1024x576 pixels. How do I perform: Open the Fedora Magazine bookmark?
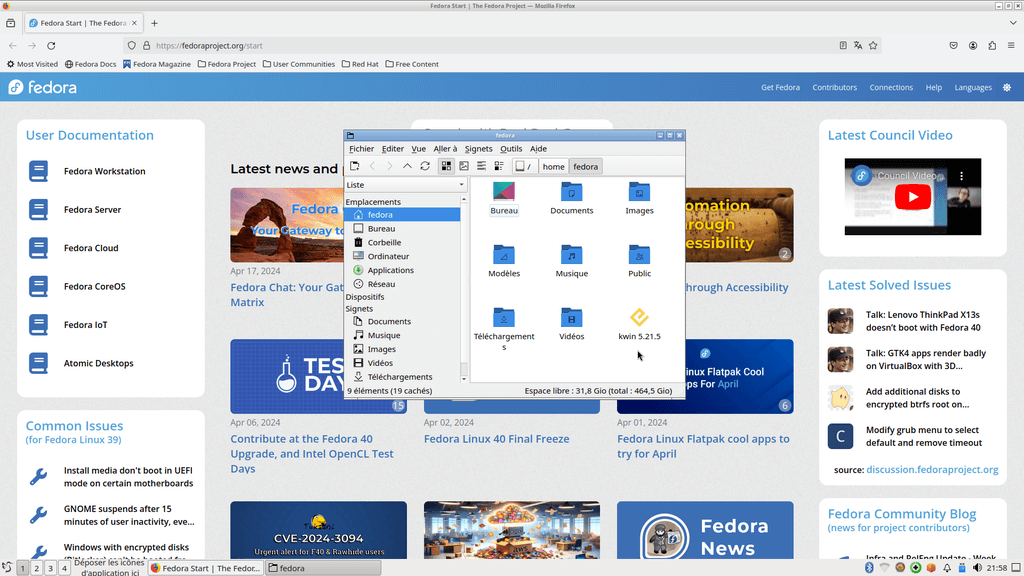157,64
